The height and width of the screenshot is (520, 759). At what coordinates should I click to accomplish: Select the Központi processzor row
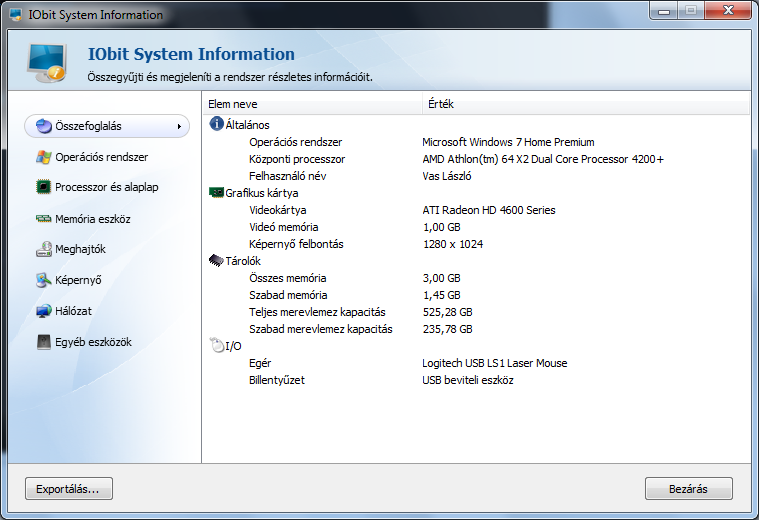[x=476, y=159]
